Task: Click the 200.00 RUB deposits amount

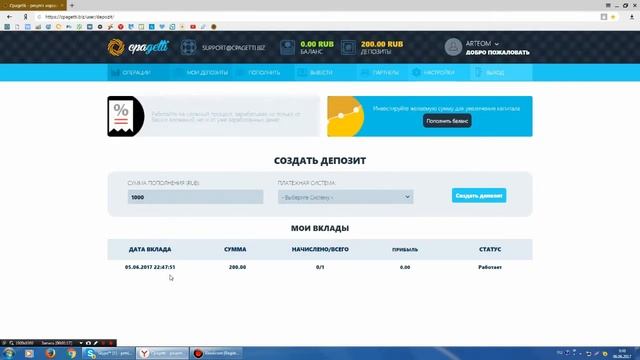Action: tap(382, 44)
